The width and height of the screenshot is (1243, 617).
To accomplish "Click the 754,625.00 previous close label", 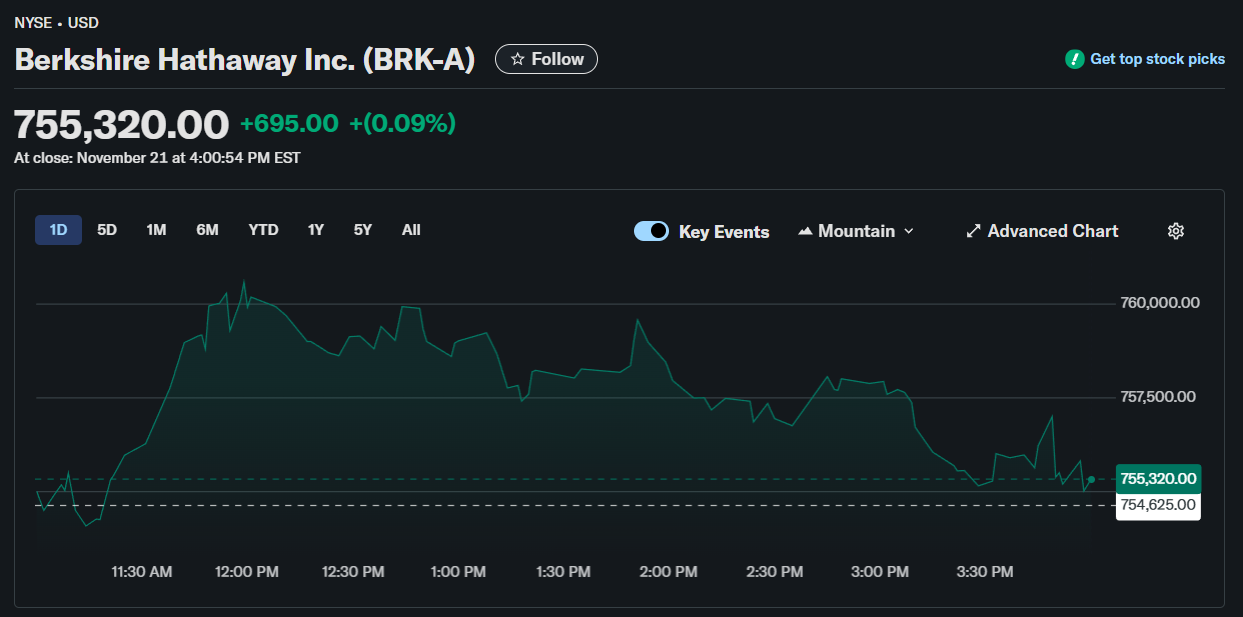I will (1158, 505).
